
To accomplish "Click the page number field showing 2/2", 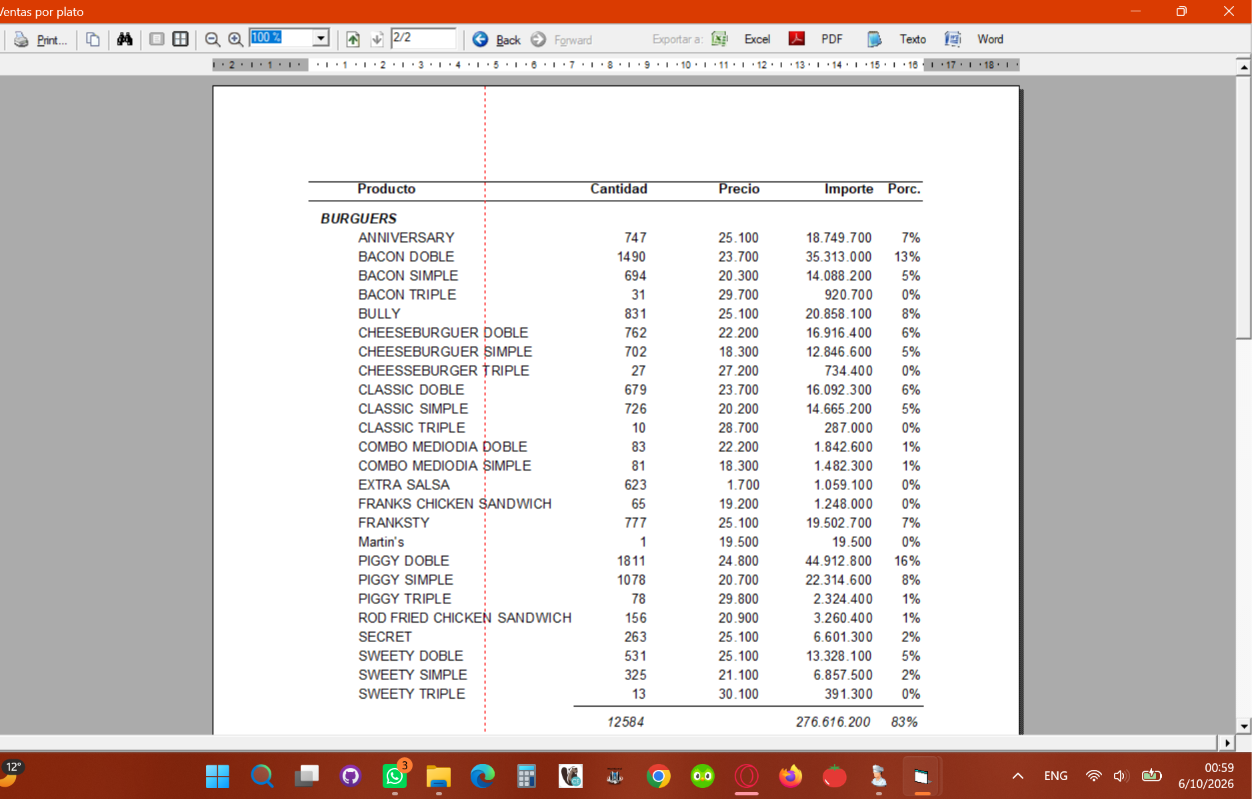I will coord(423,38).
